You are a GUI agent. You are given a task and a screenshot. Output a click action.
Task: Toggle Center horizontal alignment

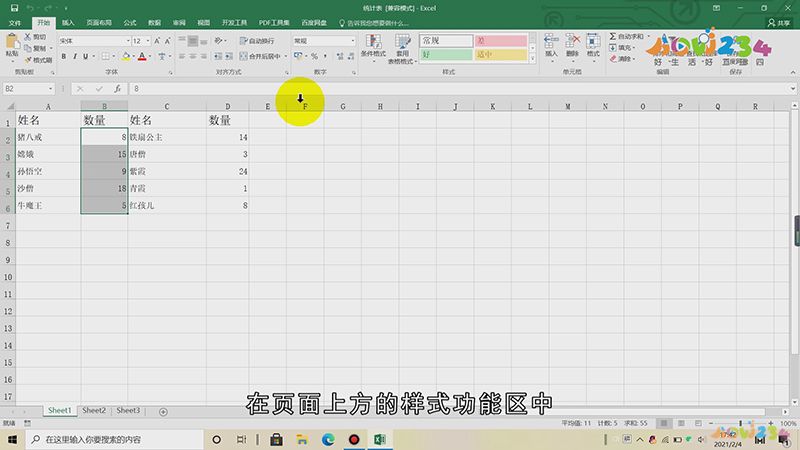(x=193, y=56)
